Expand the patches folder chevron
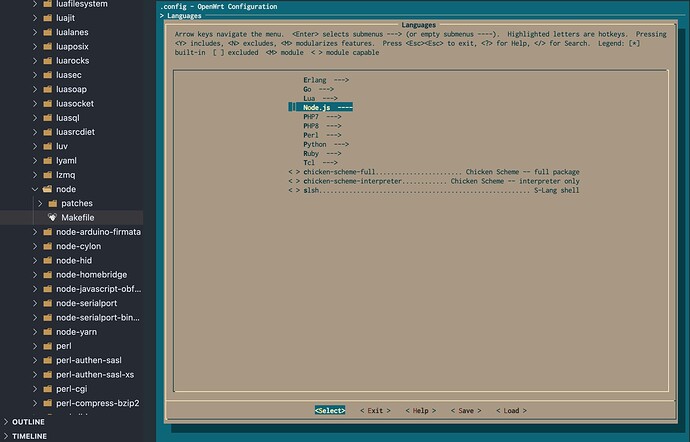Screen dimensions: 690x442 click(x=40, y=203)
